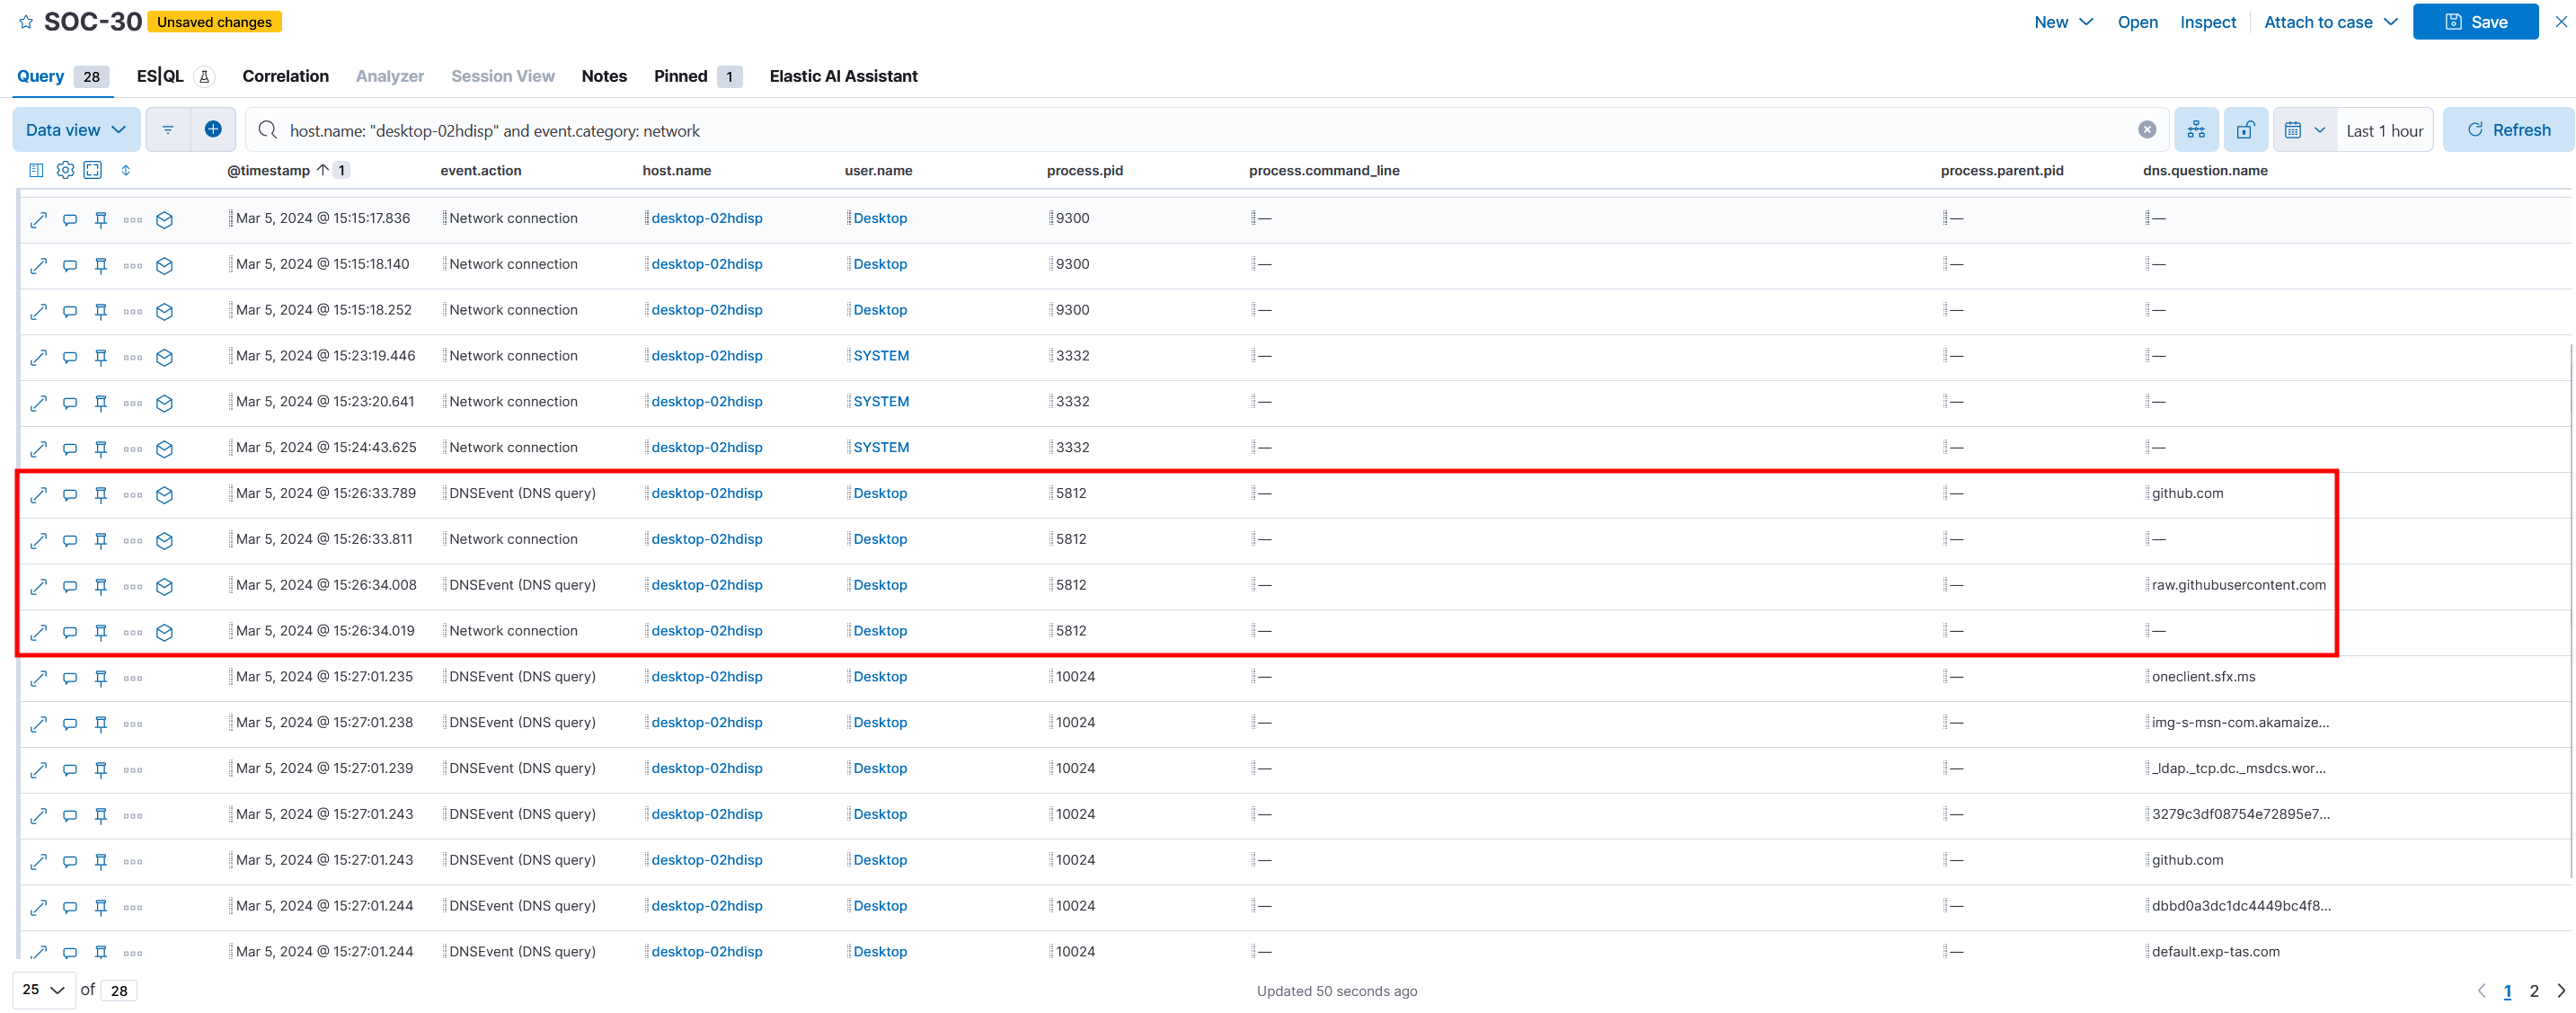This screenshot has width=2576, height=1013.
Task: Add a new filter with plus icon
Action: [213, 130]
